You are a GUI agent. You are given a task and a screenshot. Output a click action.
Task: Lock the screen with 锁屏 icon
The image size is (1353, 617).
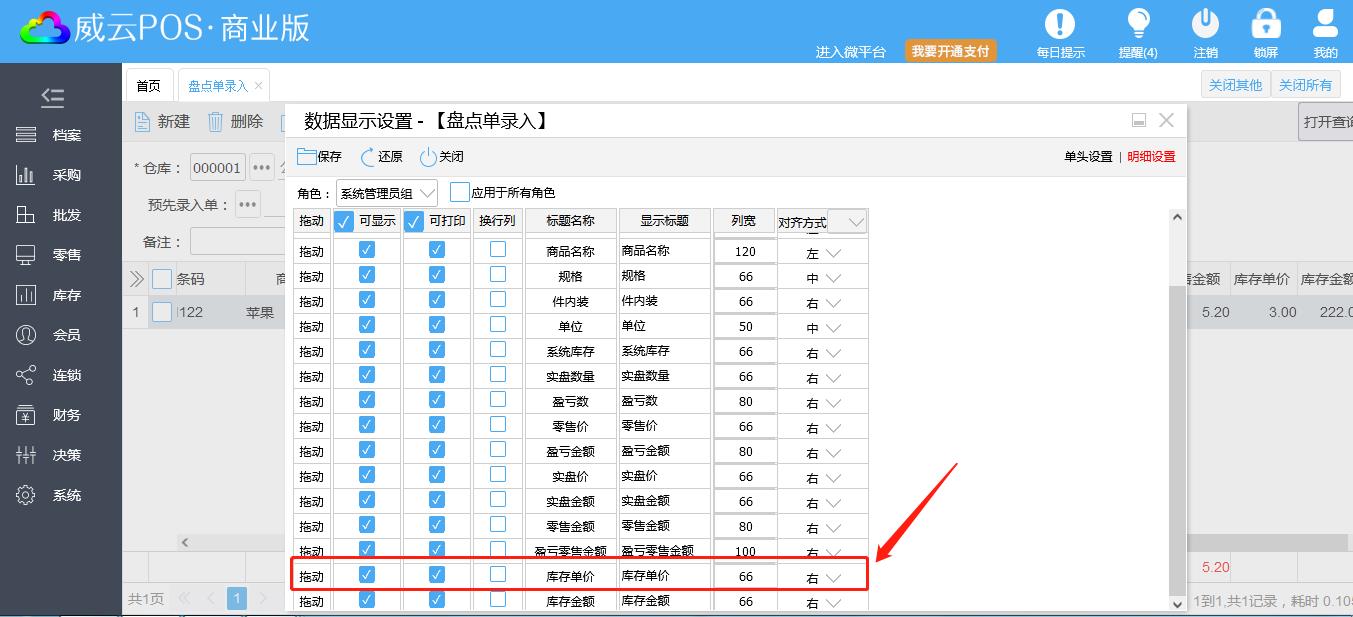coord(1266,24)
